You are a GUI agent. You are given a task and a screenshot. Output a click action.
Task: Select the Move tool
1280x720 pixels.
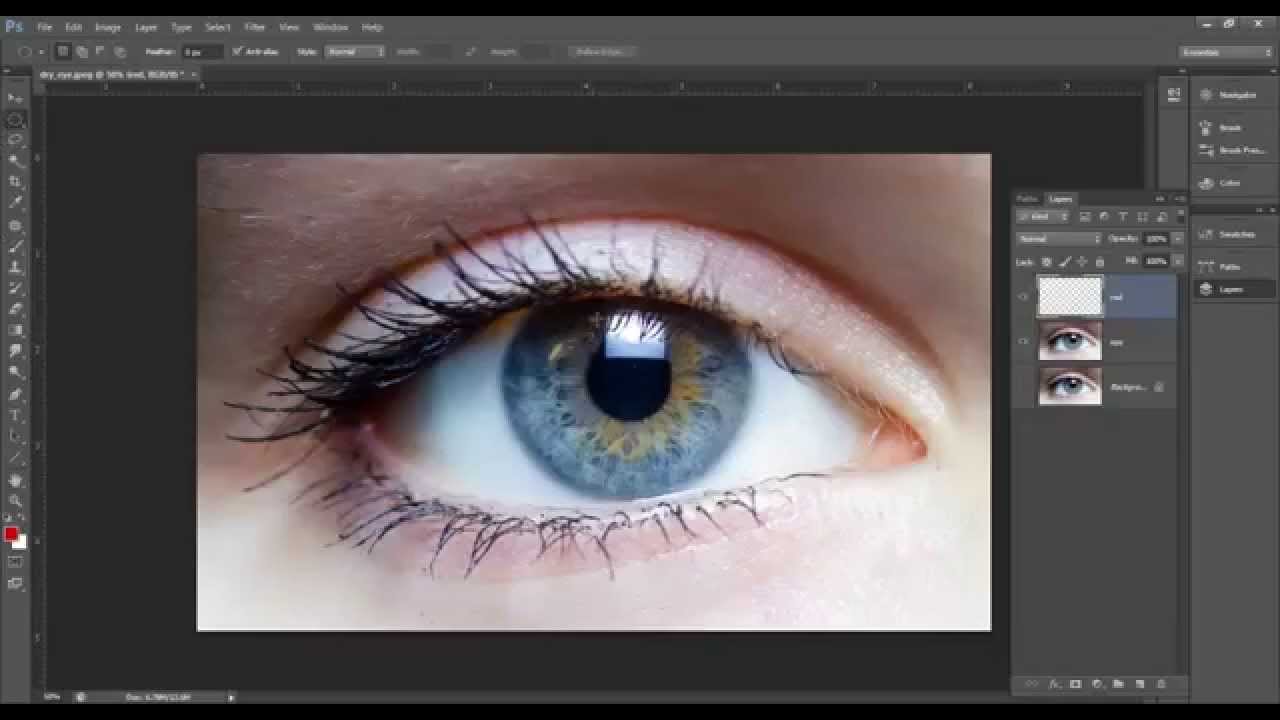[15, 97]
